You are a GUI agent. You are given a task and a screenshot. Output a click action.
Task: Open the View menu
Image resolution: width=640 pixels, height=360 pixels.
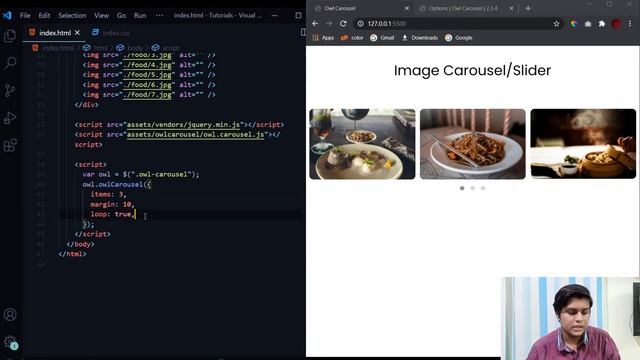[x=101, y=16]
